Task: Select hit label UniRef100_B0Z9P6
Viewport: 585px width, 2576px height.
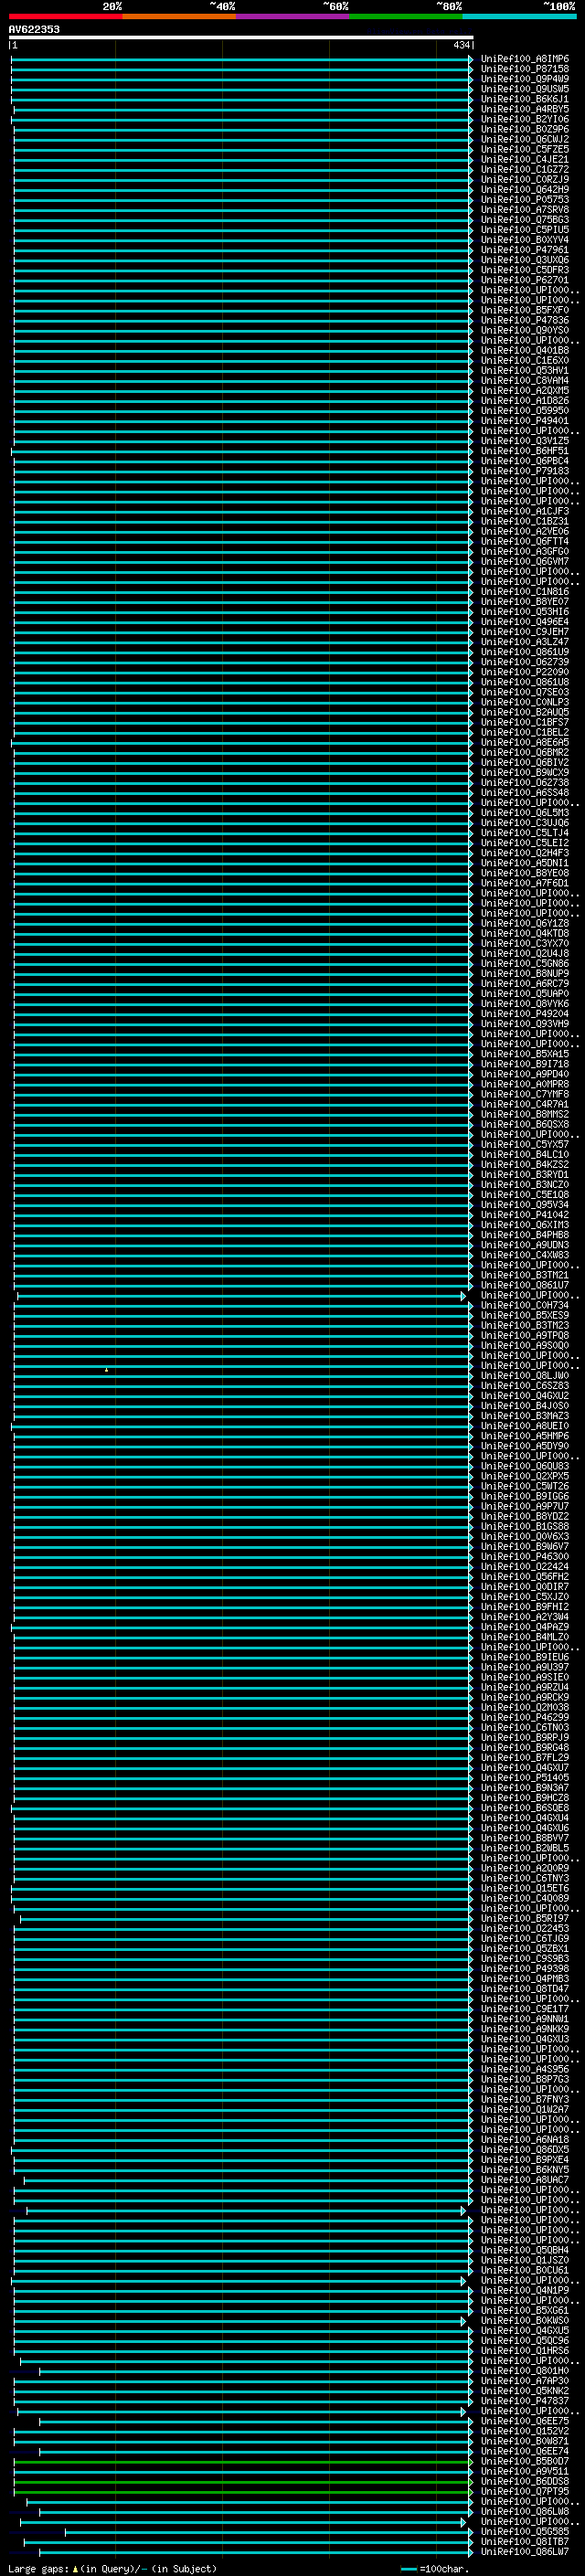Action: pos(524,129)
